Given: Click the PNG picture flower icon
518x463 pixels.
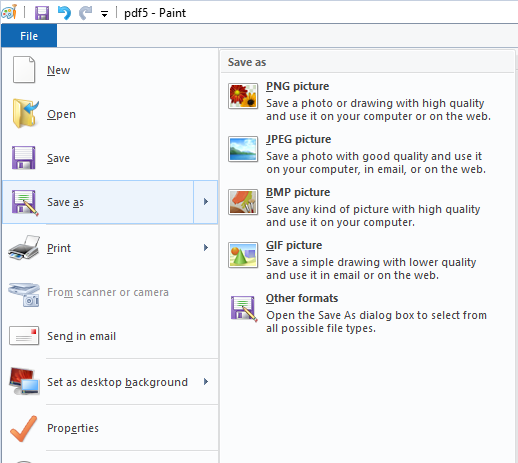Looking at the screenshot, I should (243, 96).
